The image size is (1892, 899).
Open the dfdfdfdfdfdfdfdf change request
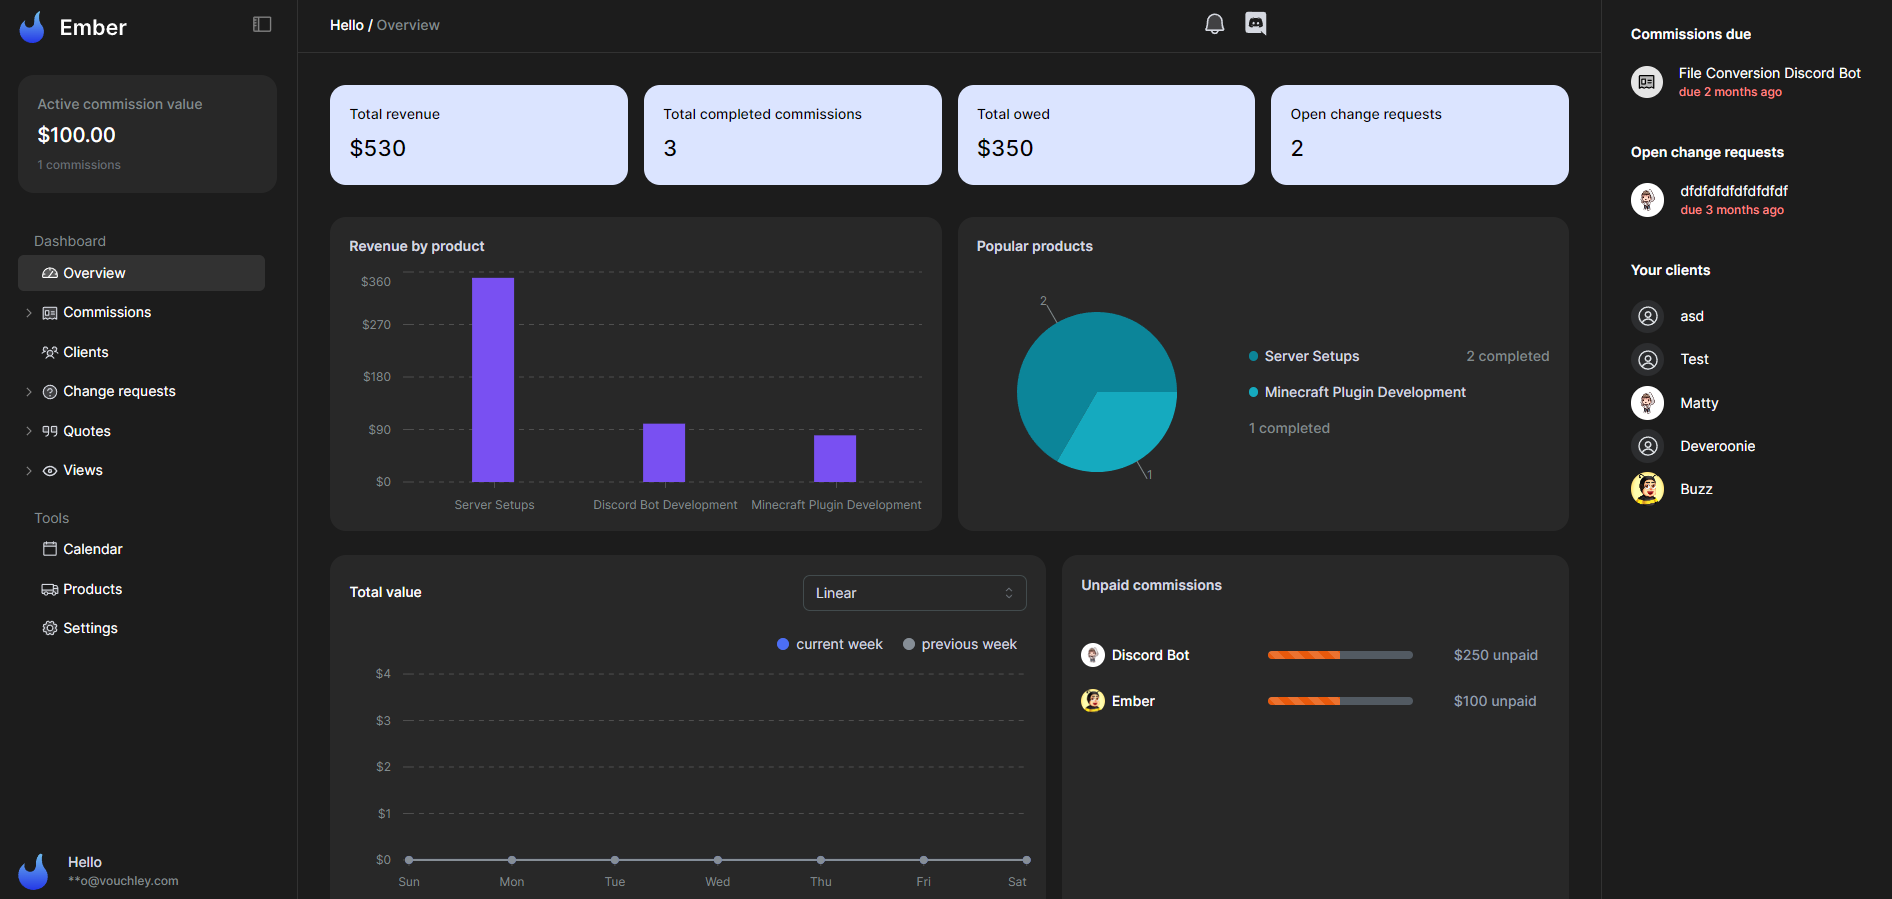pos(1733,191)
